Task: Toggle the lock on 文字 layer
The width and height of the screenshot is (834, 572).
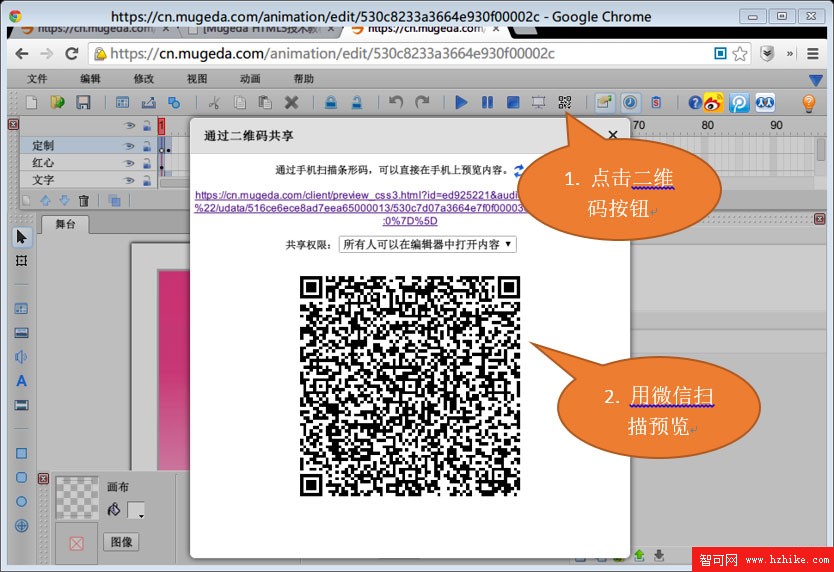Action: (146, 180)
